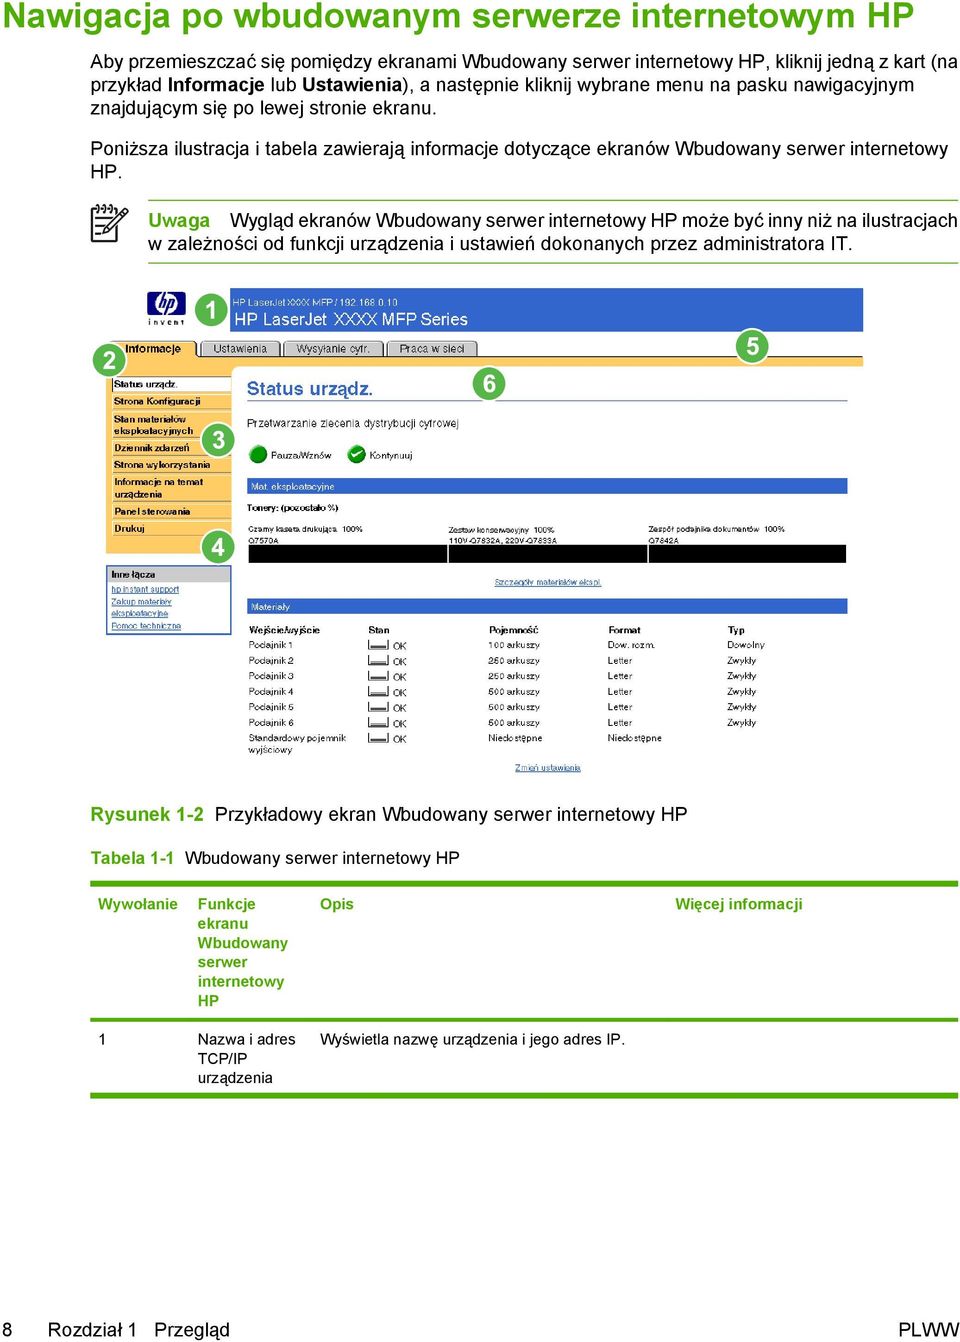Click the Uwaga note heading

point(179,220)
